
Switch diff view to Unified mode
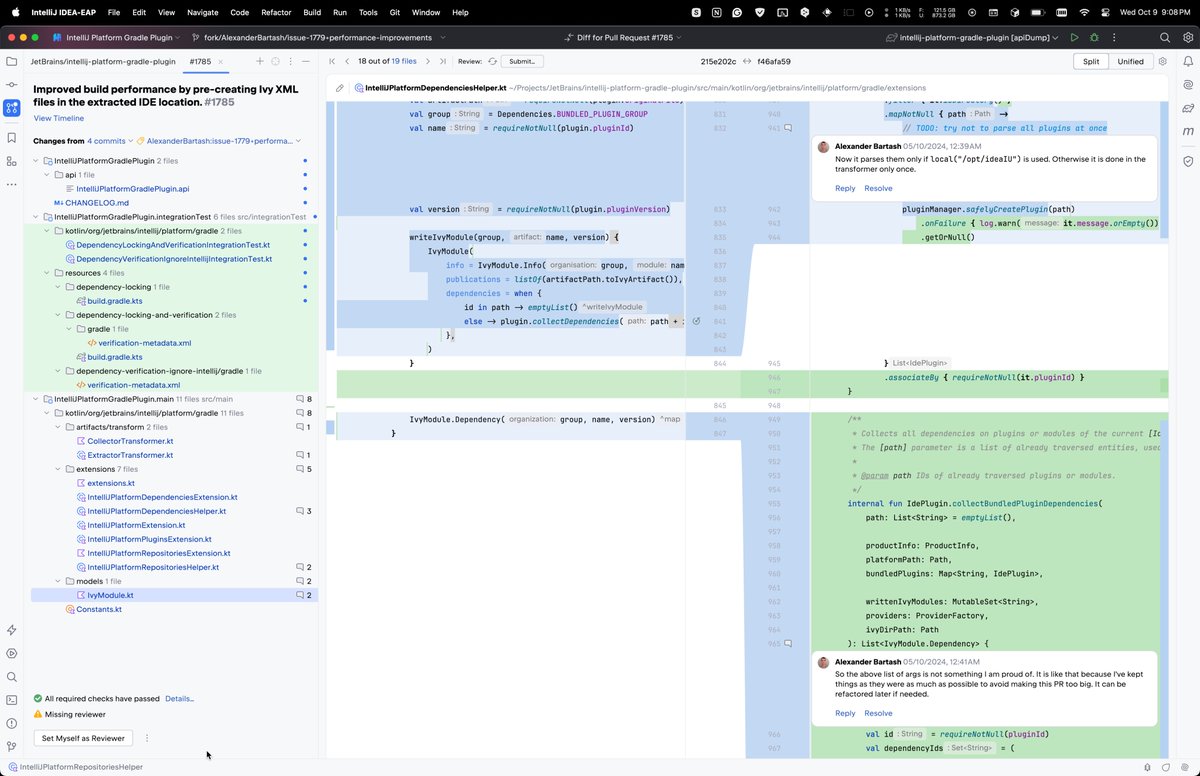coord(1130,61)
